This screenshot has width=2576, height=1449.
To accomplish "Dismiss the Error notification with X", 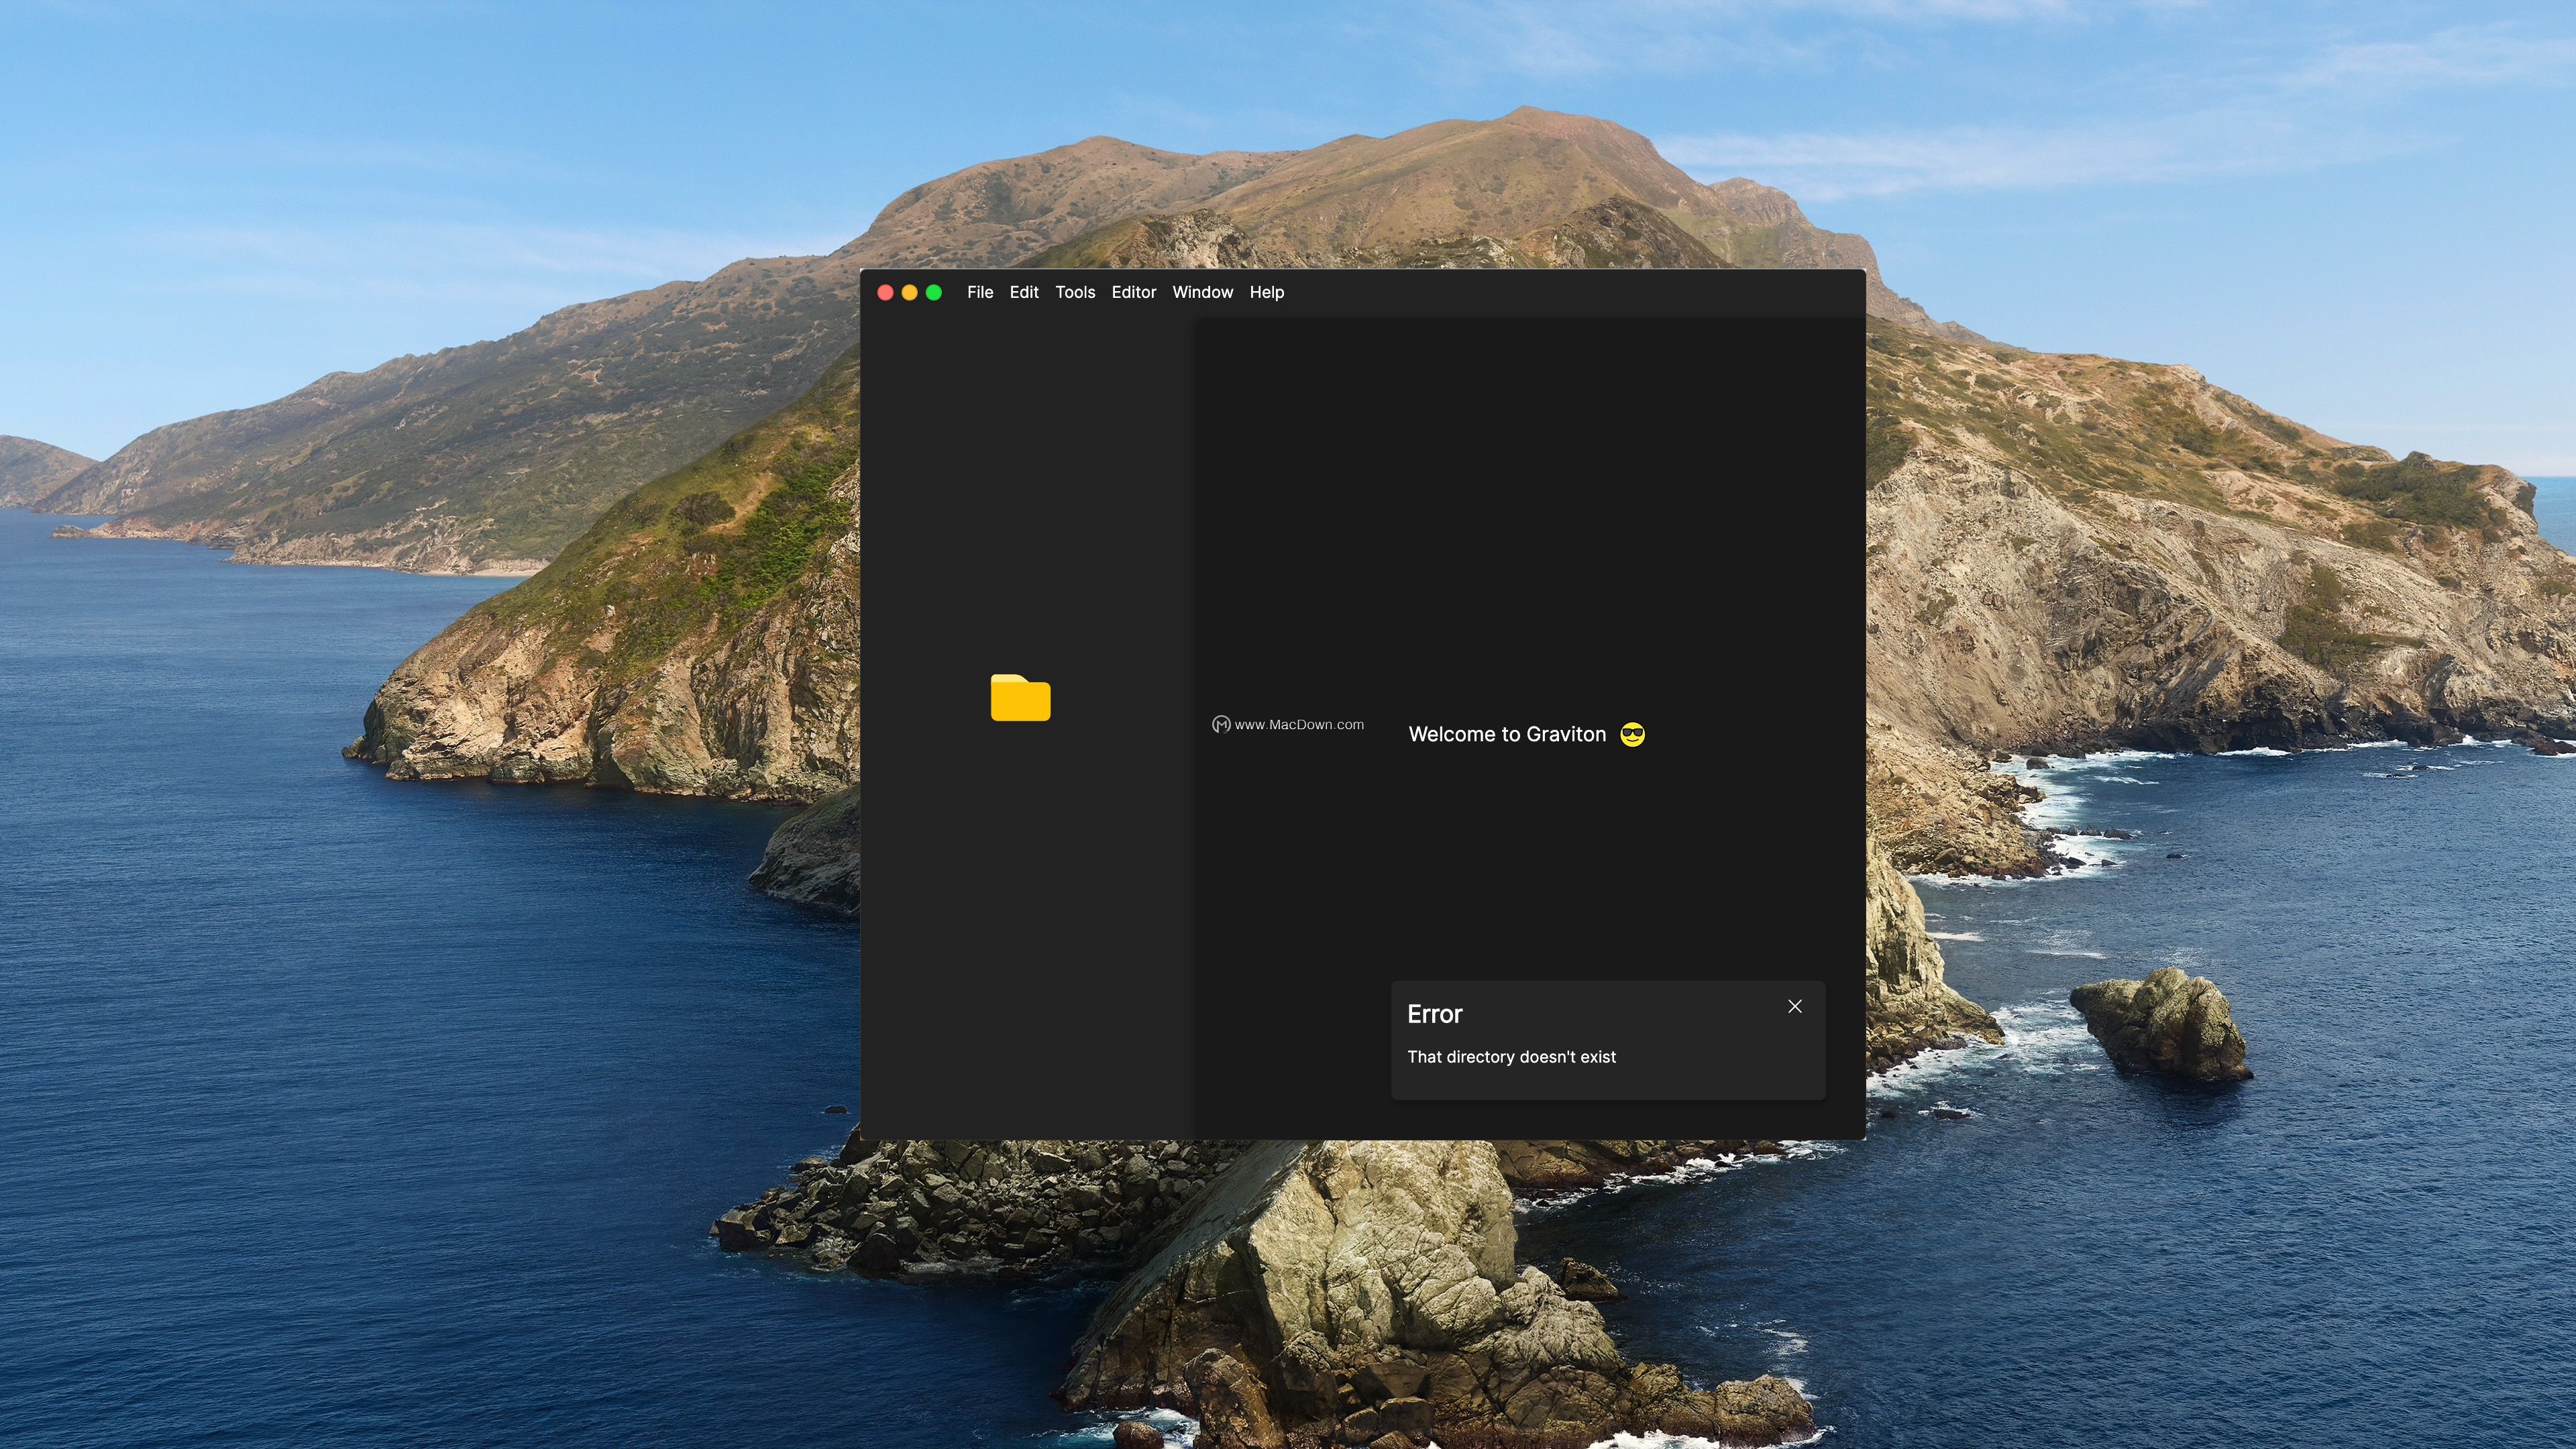I will click(x=1794, y=1006).
